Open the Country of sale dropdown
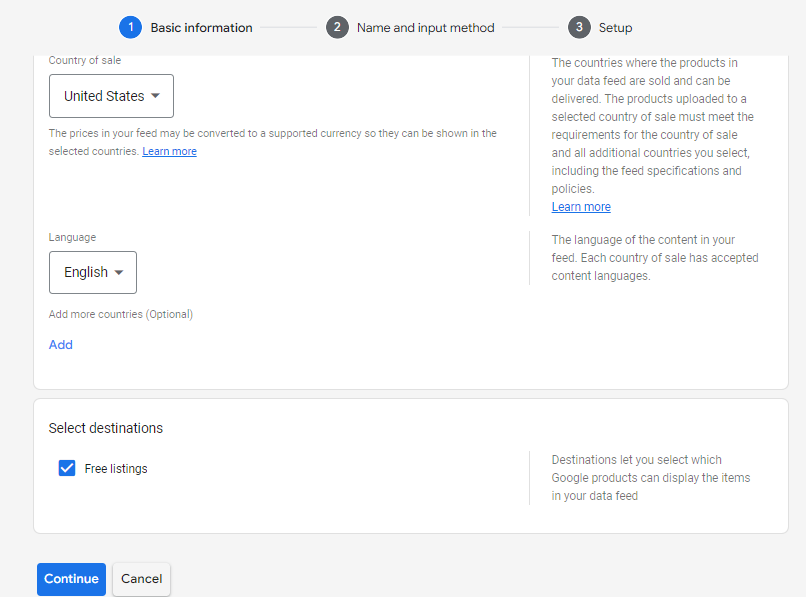 [111, 96]
